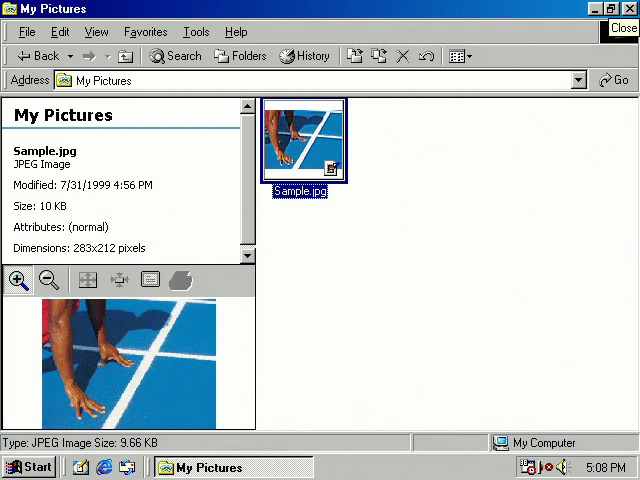Open the Views dropdown button
Screen dimensions: 640x480
tap(460, 56)
